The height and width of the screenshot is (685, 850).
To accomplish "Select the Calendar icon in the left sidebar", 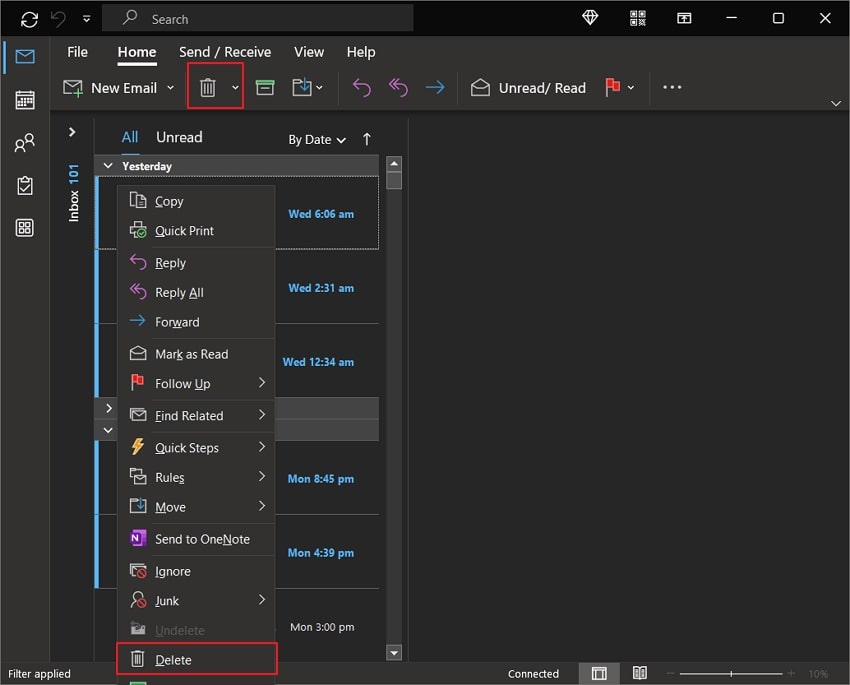I will 25,100.
